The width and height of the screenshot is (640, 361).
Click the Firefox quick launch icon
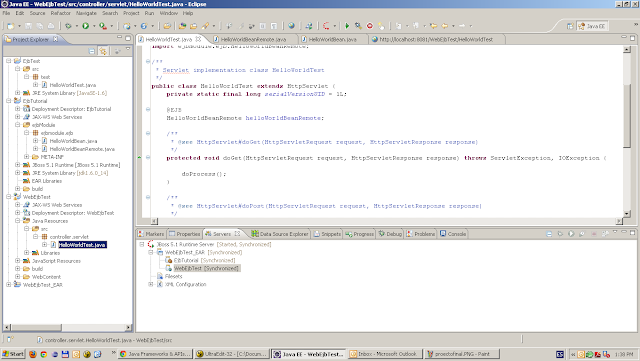pyautogui.click(x=33, y=354)
